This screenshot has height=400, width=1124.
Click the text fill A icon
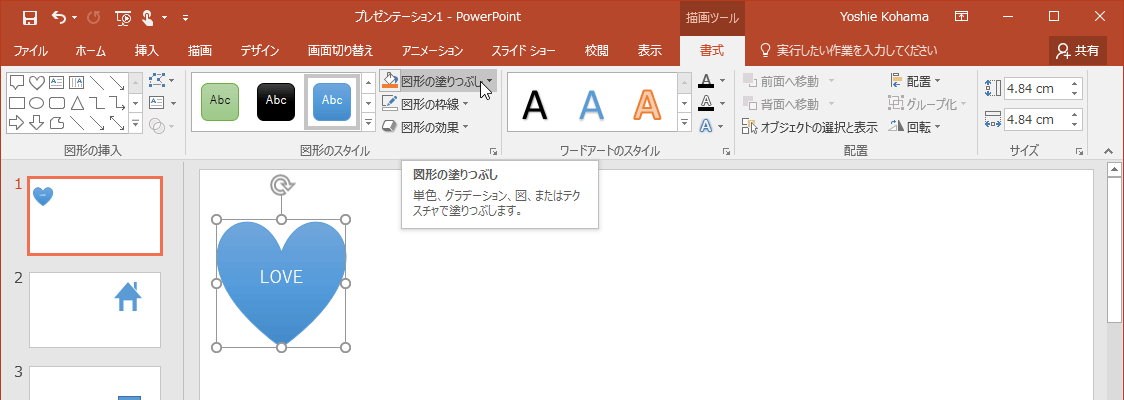tap(706, 81)
